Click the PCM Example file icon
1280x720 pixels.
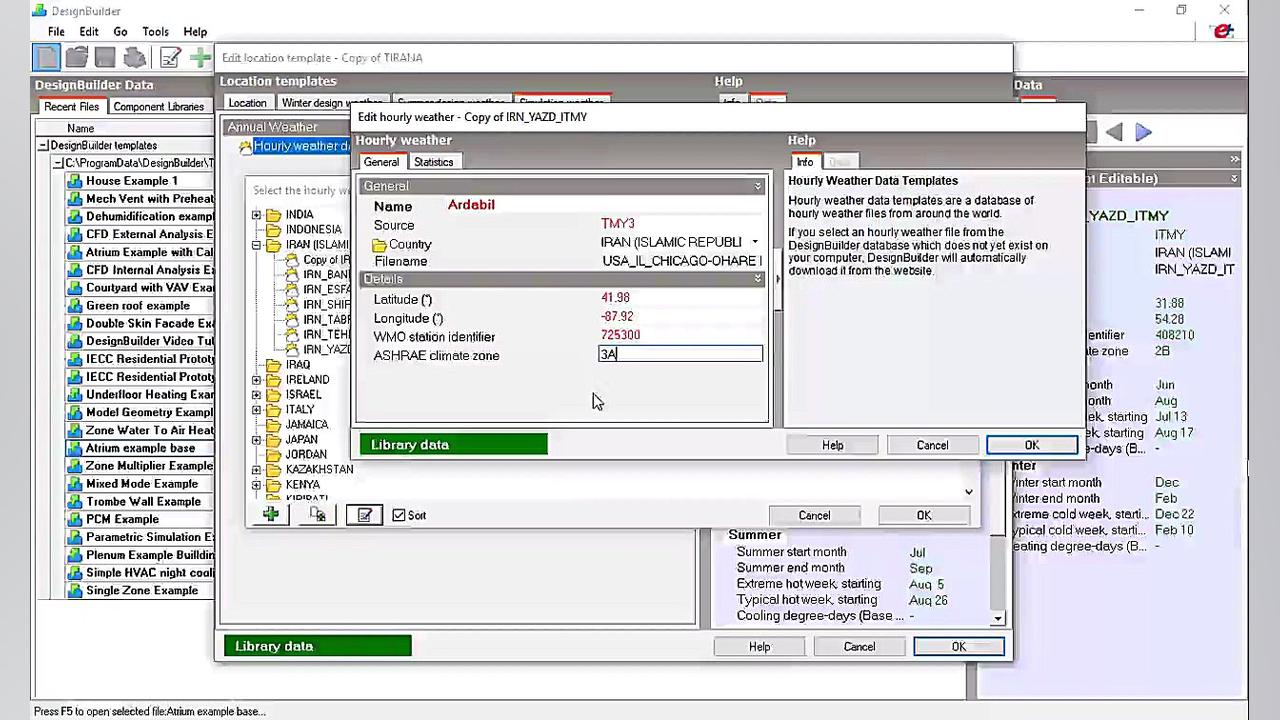75,519
